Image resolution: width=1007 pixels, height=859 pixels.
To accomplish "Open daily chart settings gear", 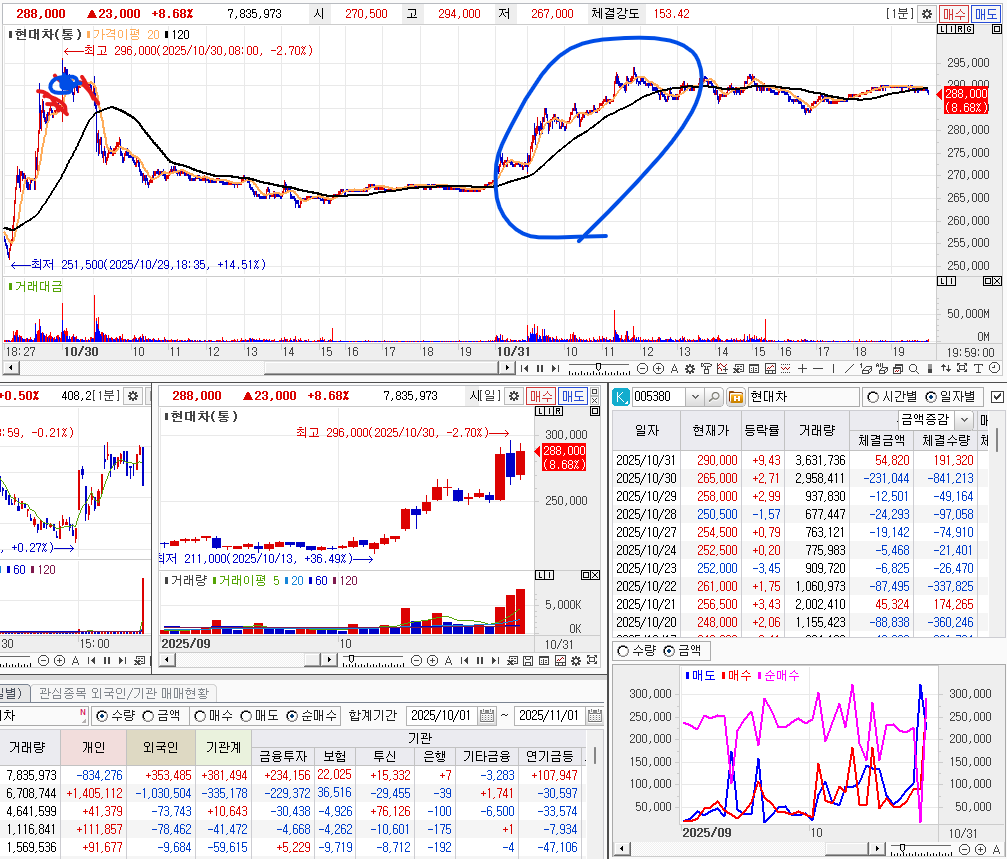I will (x=514, y=396).
